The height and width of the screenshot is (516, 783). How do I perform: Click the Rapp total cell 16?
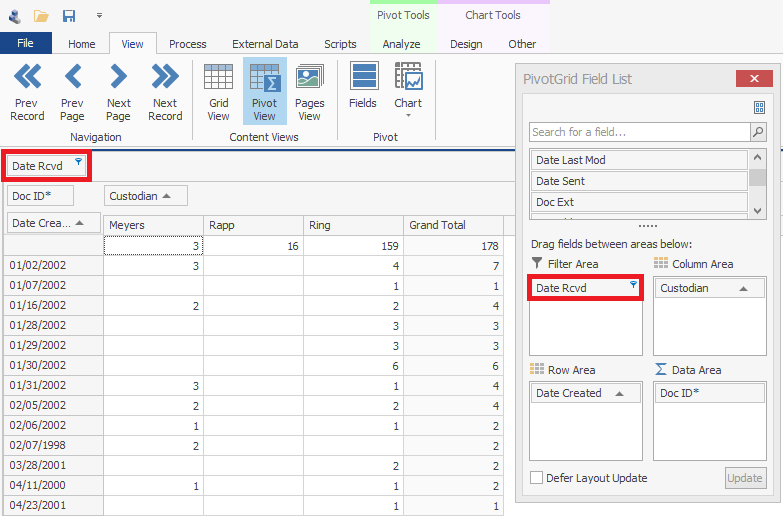tap(253, 246)
